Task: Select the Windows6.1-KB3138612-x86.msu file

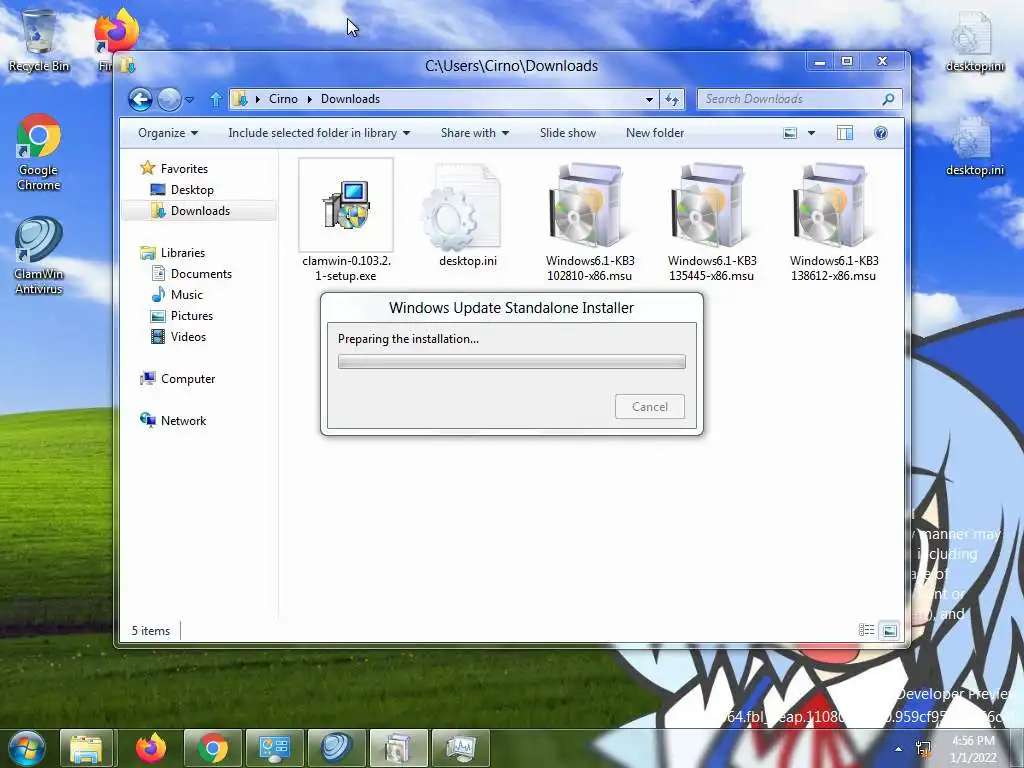Action: (834, 221)
